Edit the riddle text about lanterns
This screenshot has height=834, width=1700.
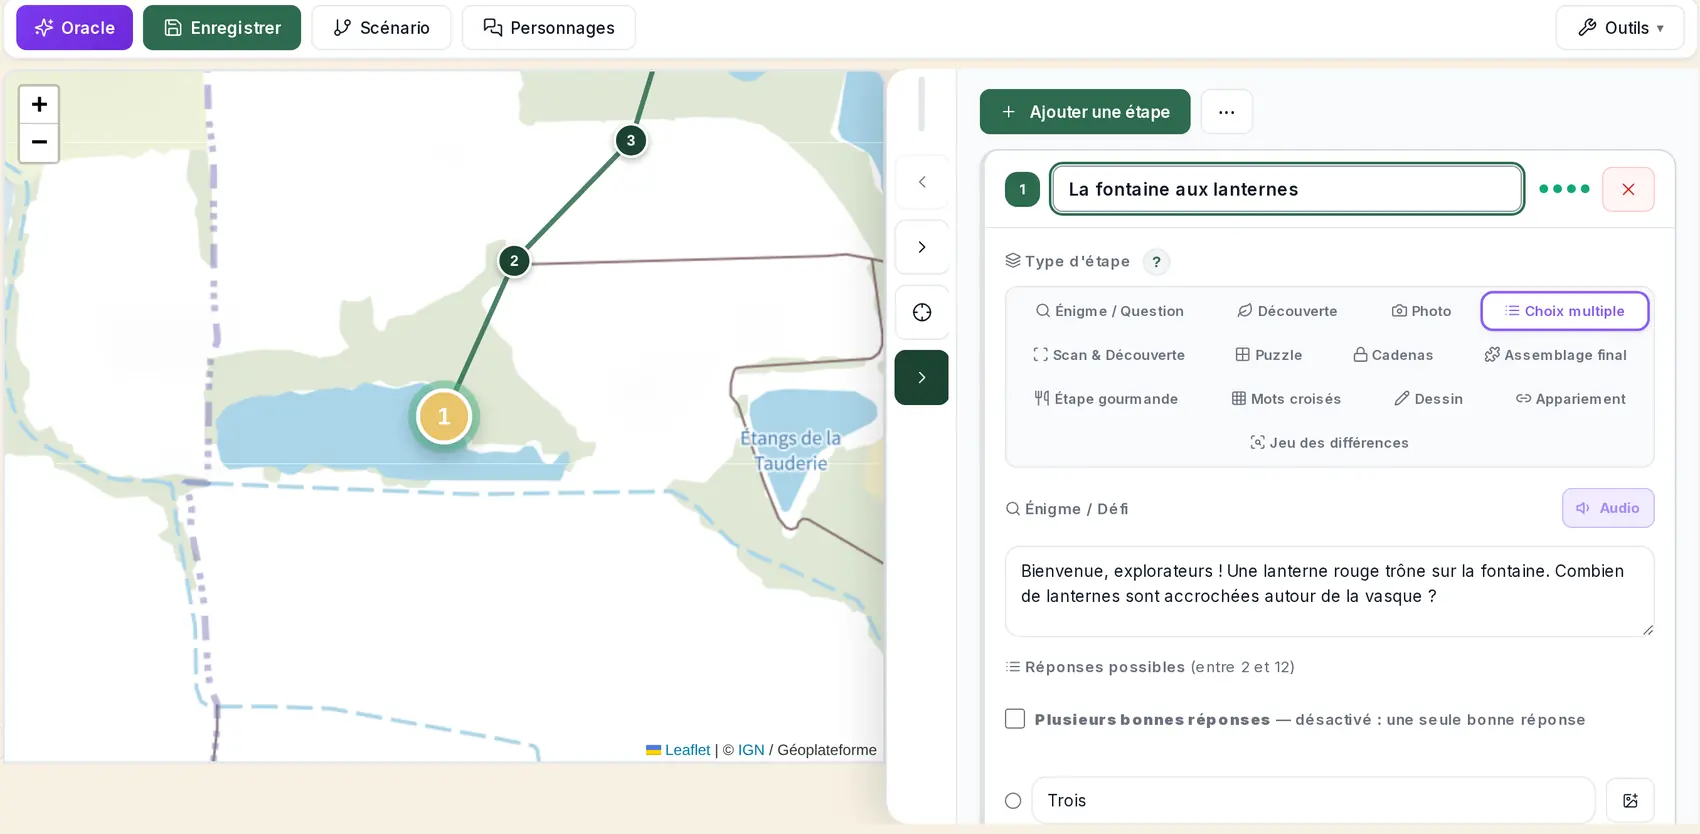pyautogui.click(x=1330, y=591)
